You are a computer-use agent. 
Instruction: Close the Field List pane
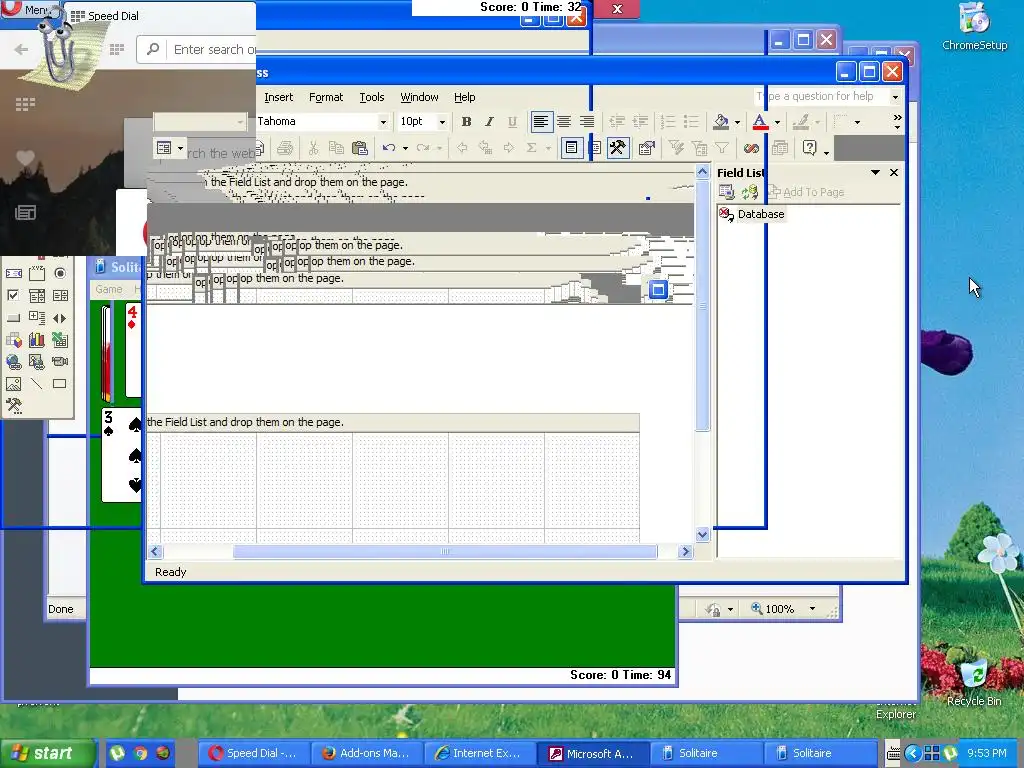click(x=894, y=172)
